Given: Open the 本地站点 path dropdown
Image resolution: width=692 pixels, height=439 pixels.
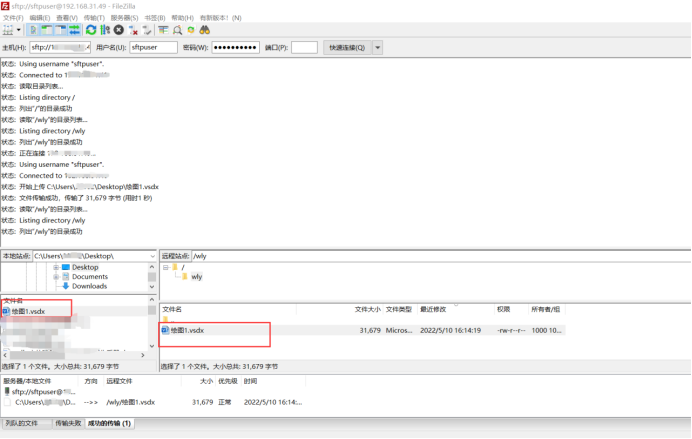Looking at the screenshot, I should click(152, 256).
